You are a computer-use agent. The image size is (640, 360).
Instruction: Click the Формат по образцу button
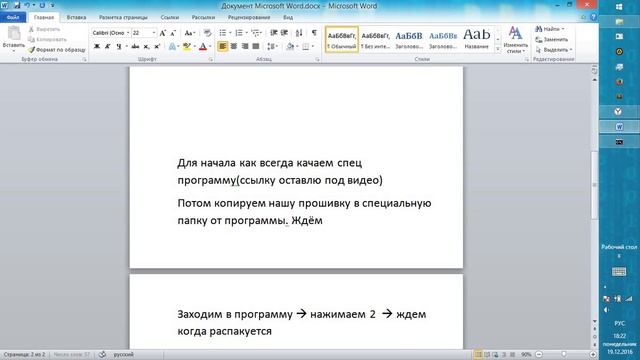point(57,50)
